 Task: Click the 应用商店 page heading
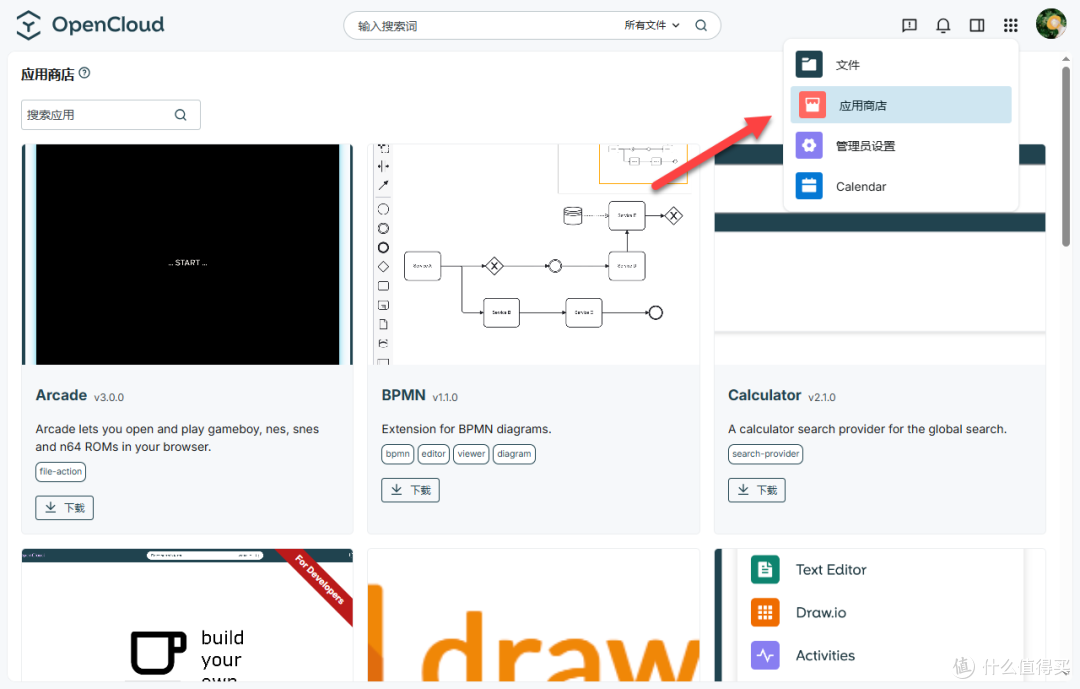point(48,74)
